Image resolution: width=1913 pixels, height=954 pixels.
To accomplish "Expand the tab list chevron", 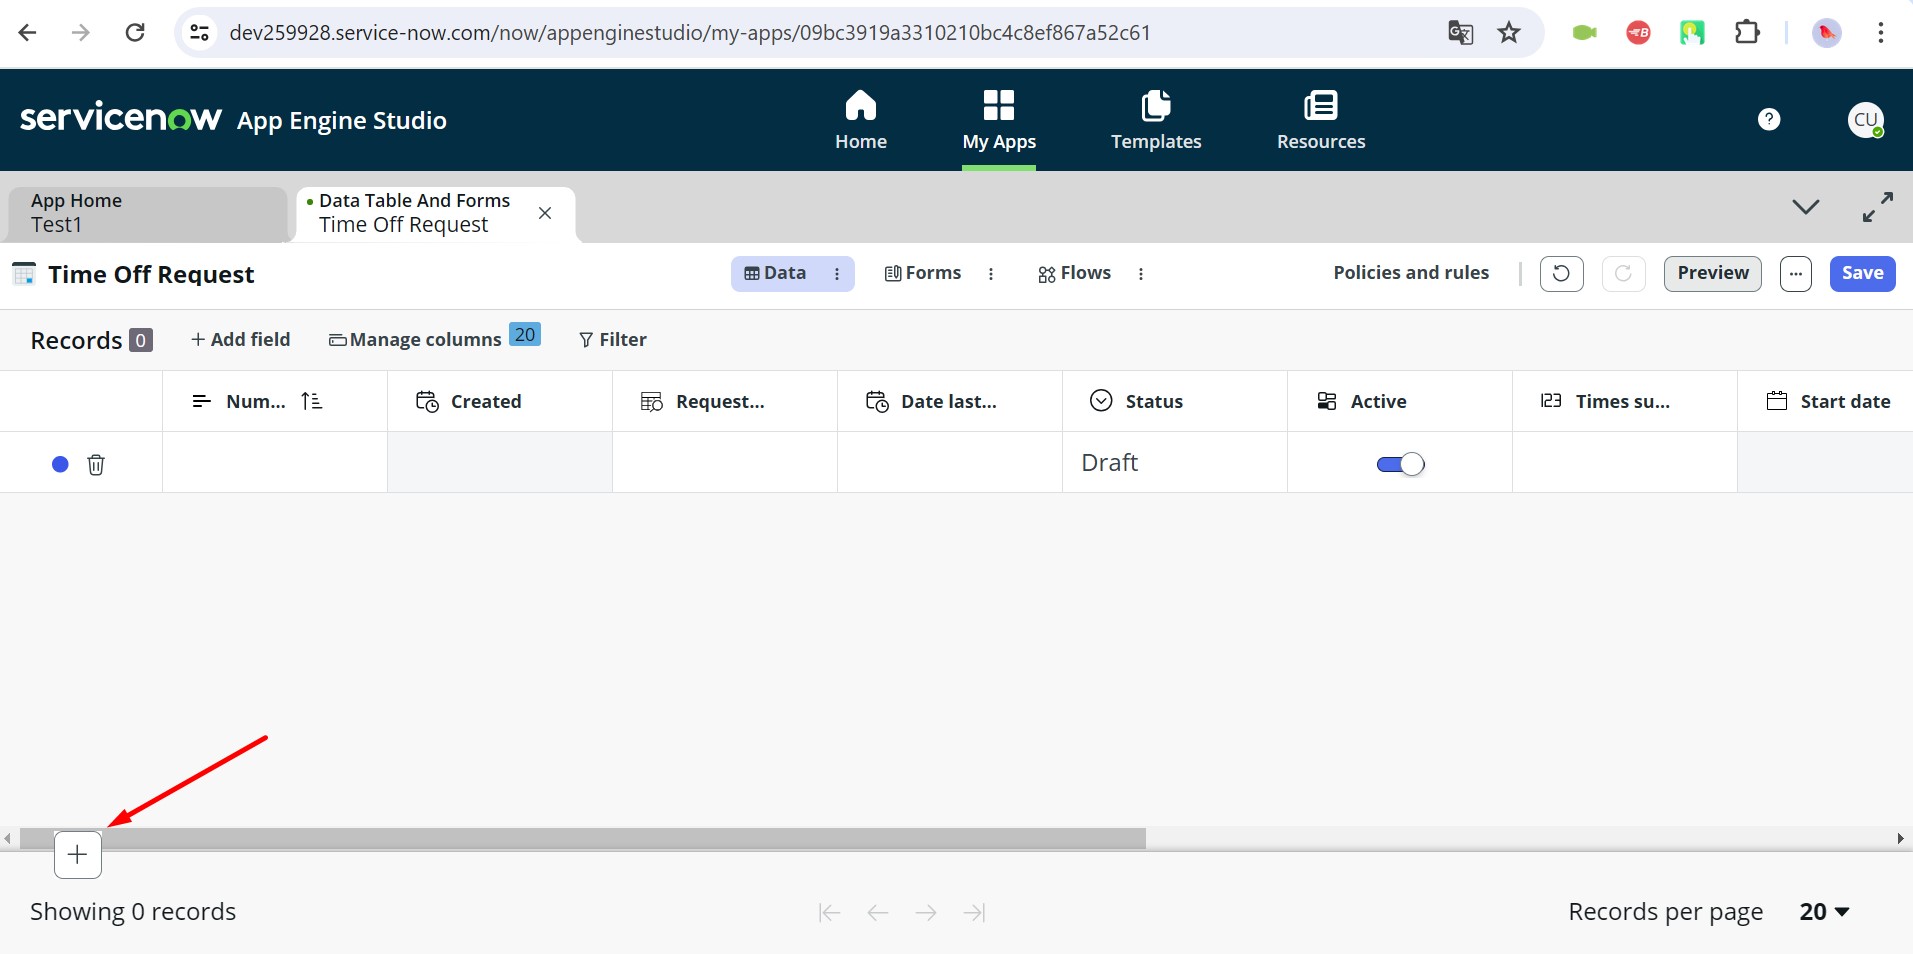I will [x=1806, y=207].
